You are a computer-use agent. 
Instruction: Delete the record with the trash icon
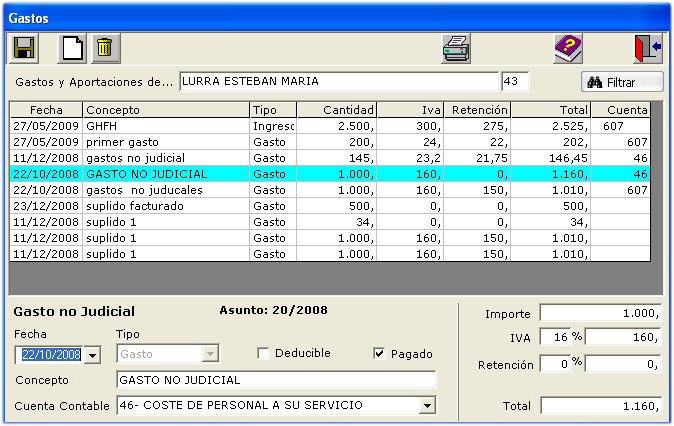click(x=104, y=48)
